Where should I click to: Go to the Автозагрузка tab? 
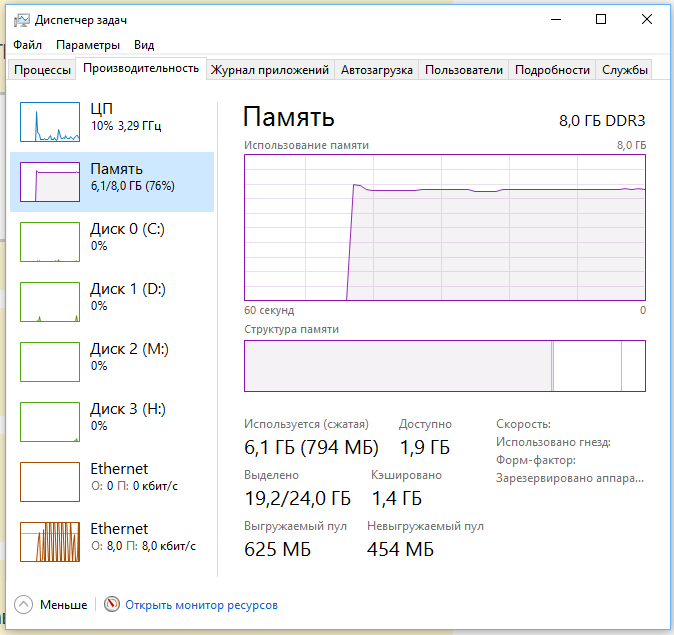[x=377, y=70]
